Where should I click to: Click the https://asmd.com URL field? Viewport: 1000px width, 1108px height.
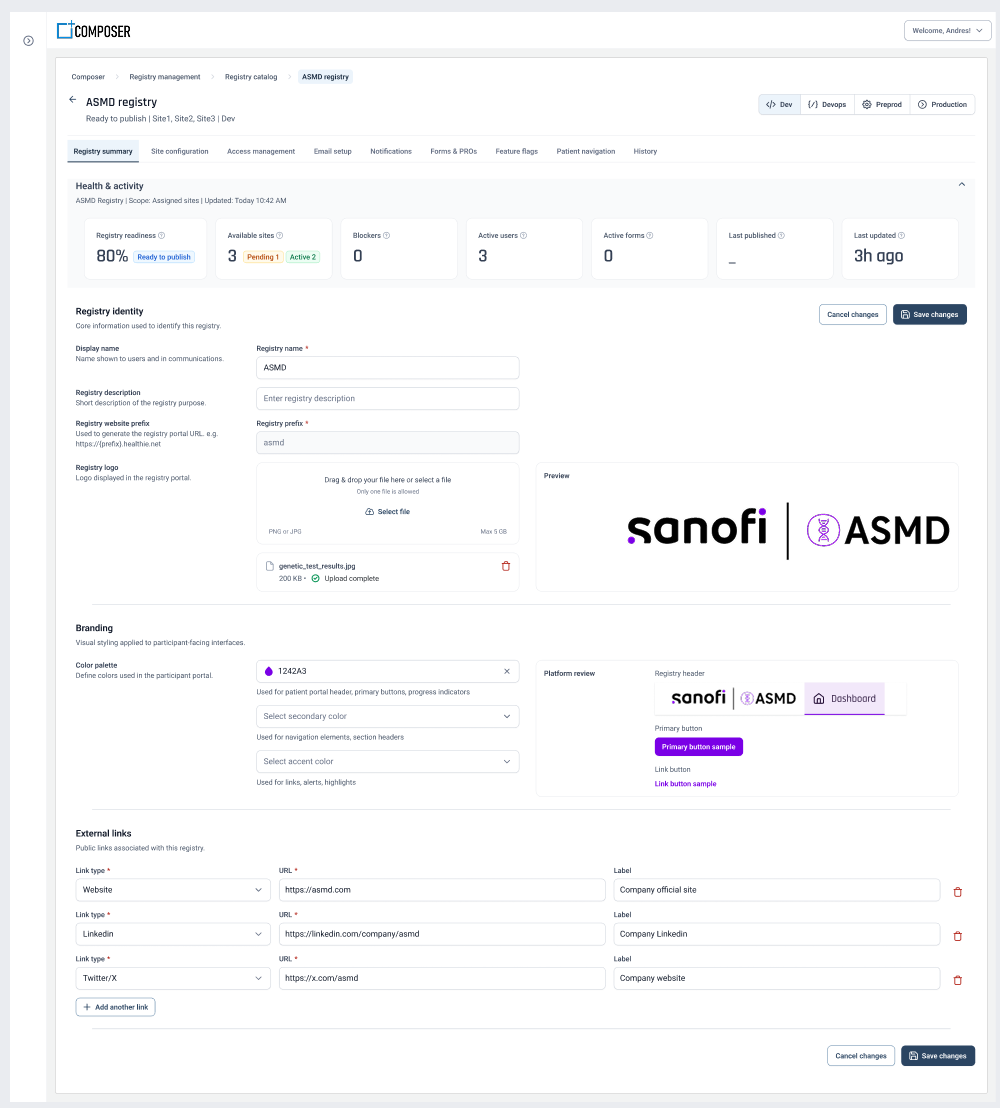442,890
